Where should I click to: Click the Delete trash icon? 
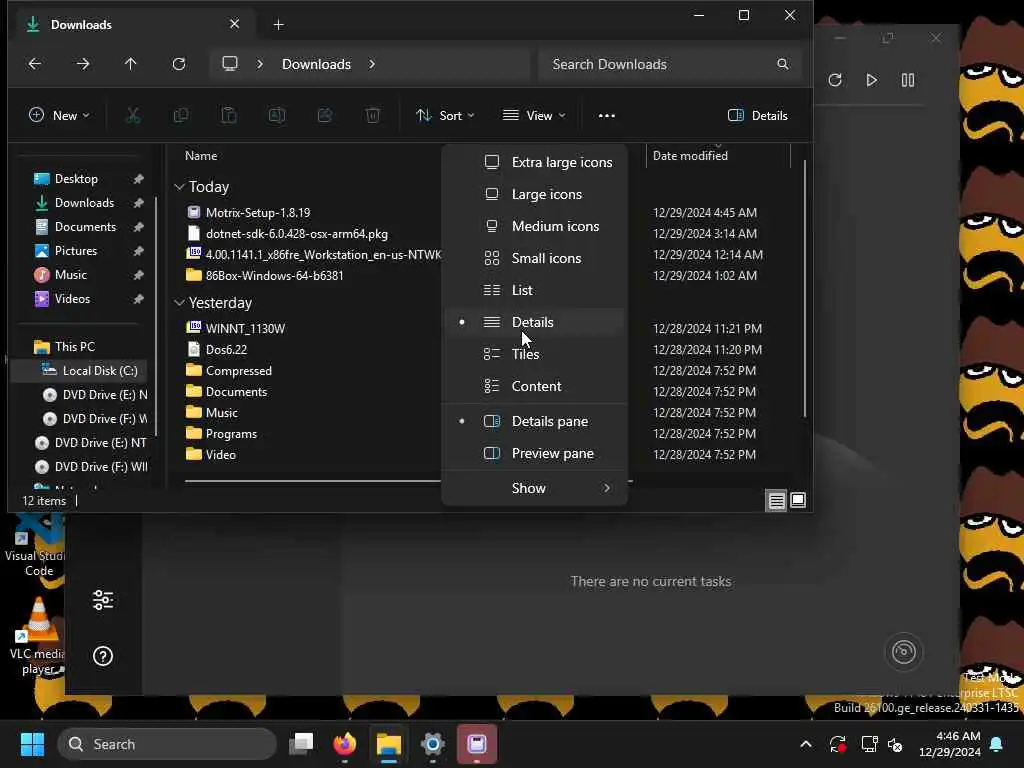(x=373, y=116)
